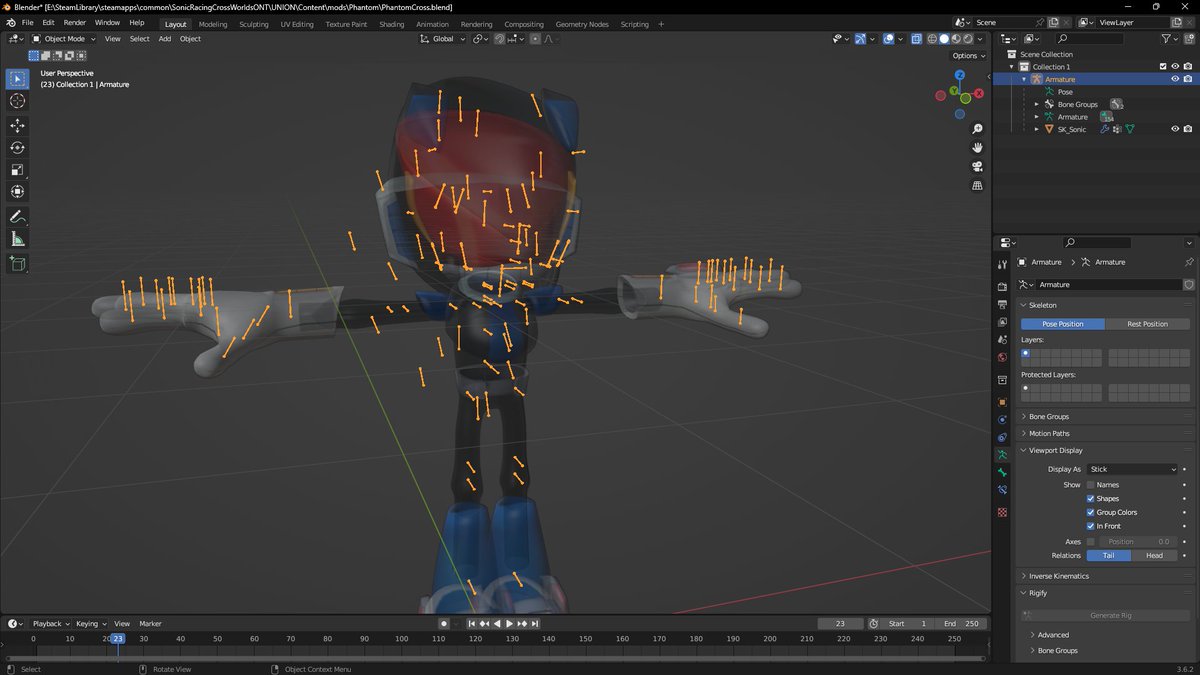Open the Object properties tab
Viewport: 1200px width, 675px height.
click(x=1002, y=401)
